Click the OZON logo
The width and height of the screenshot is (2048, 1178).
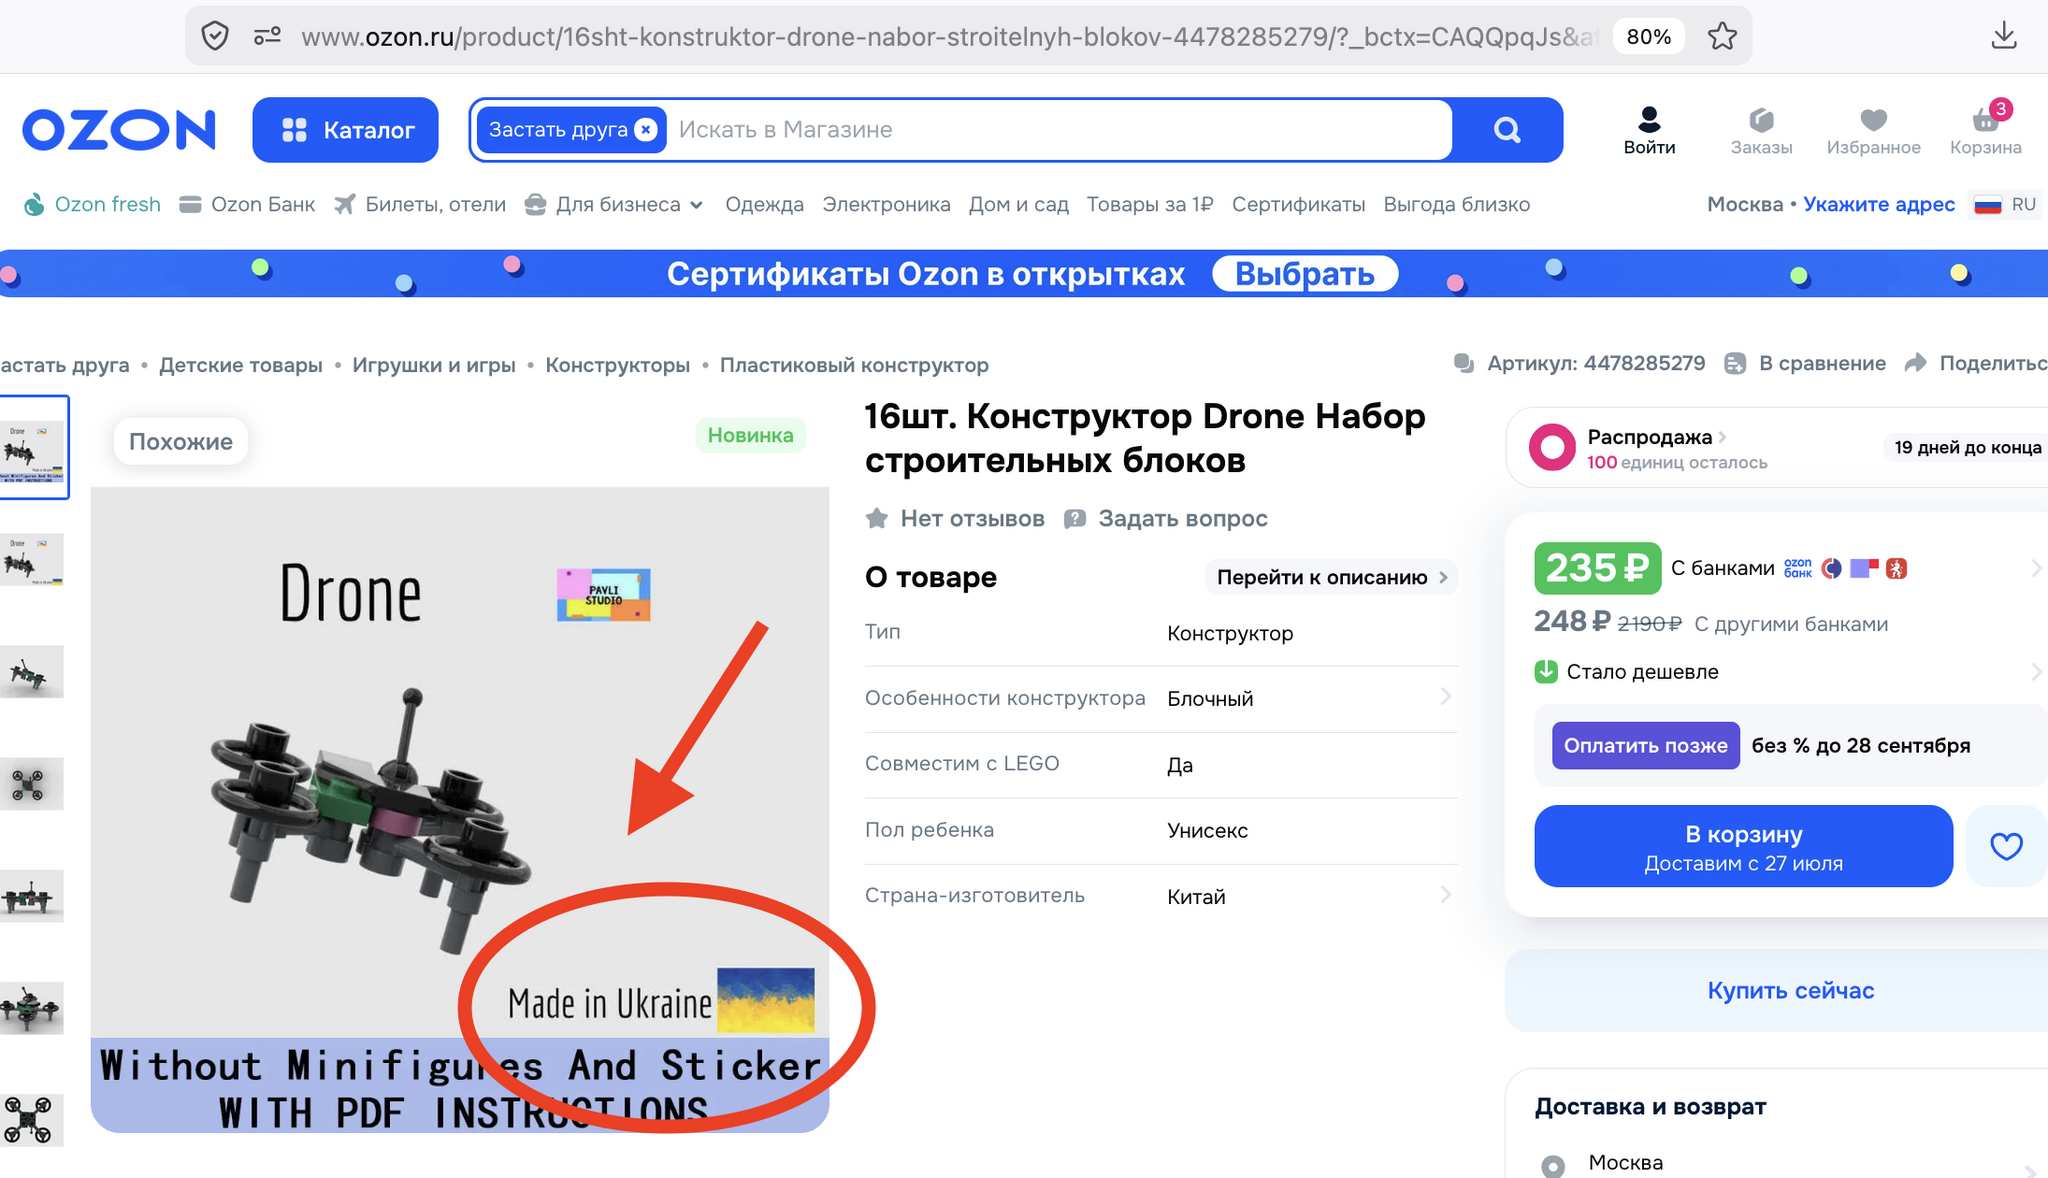[119, 130]
